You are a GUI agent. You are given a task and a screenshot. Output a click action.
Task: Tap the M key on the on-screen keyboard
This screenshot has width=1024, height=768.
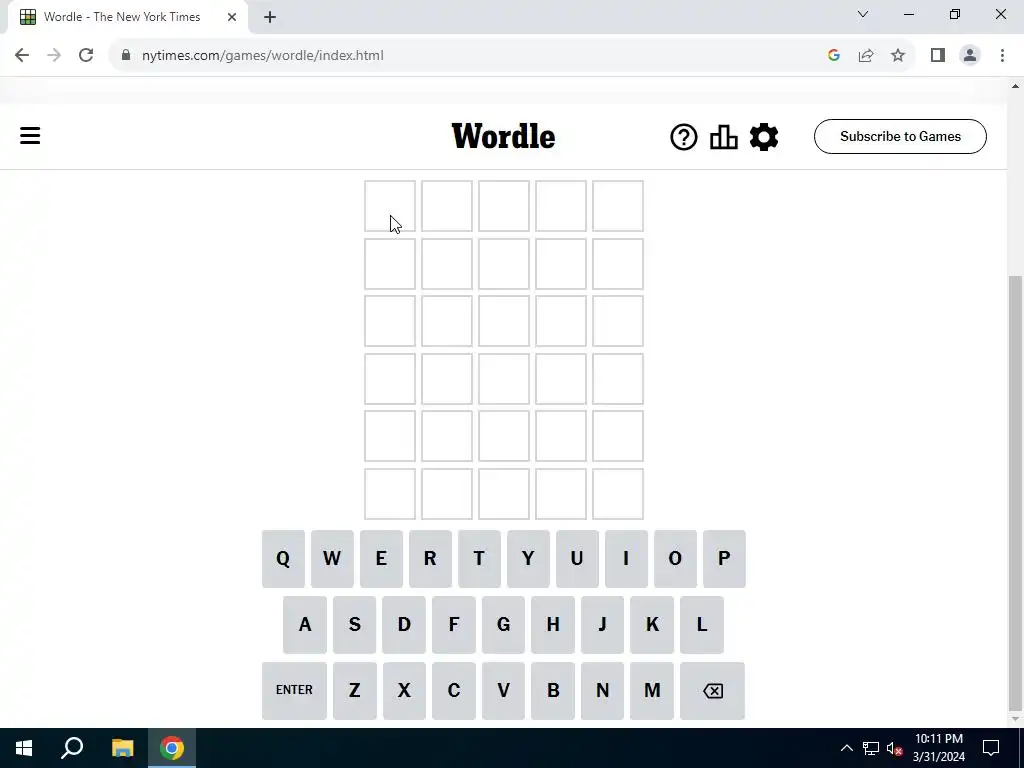point(652,690)
